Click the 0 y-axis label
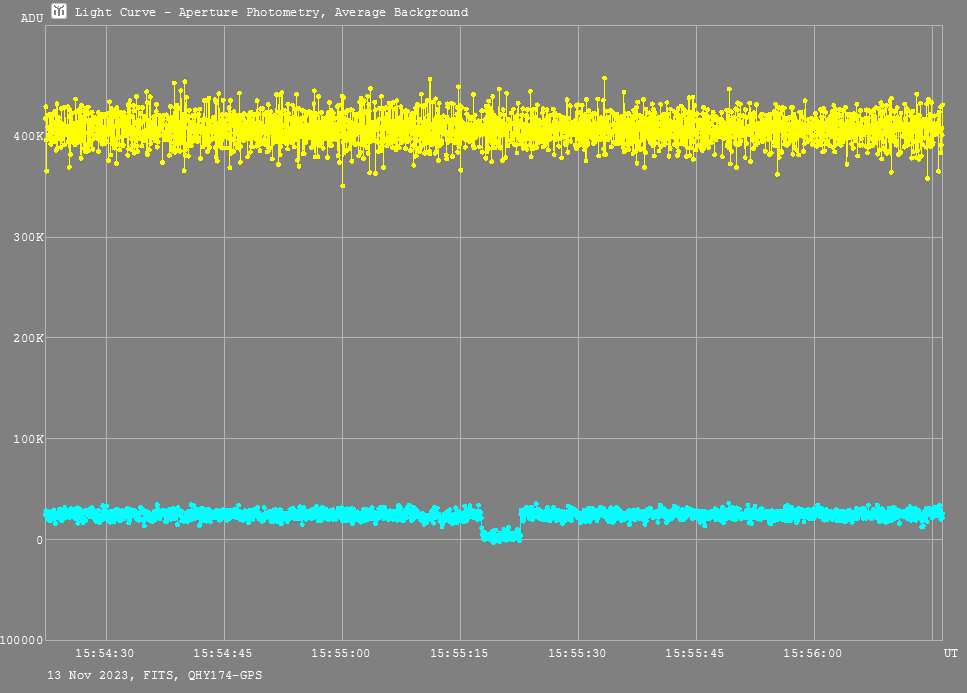Viewport: 967px width, 693px height. pyautogui.click(x=39, y=540)
